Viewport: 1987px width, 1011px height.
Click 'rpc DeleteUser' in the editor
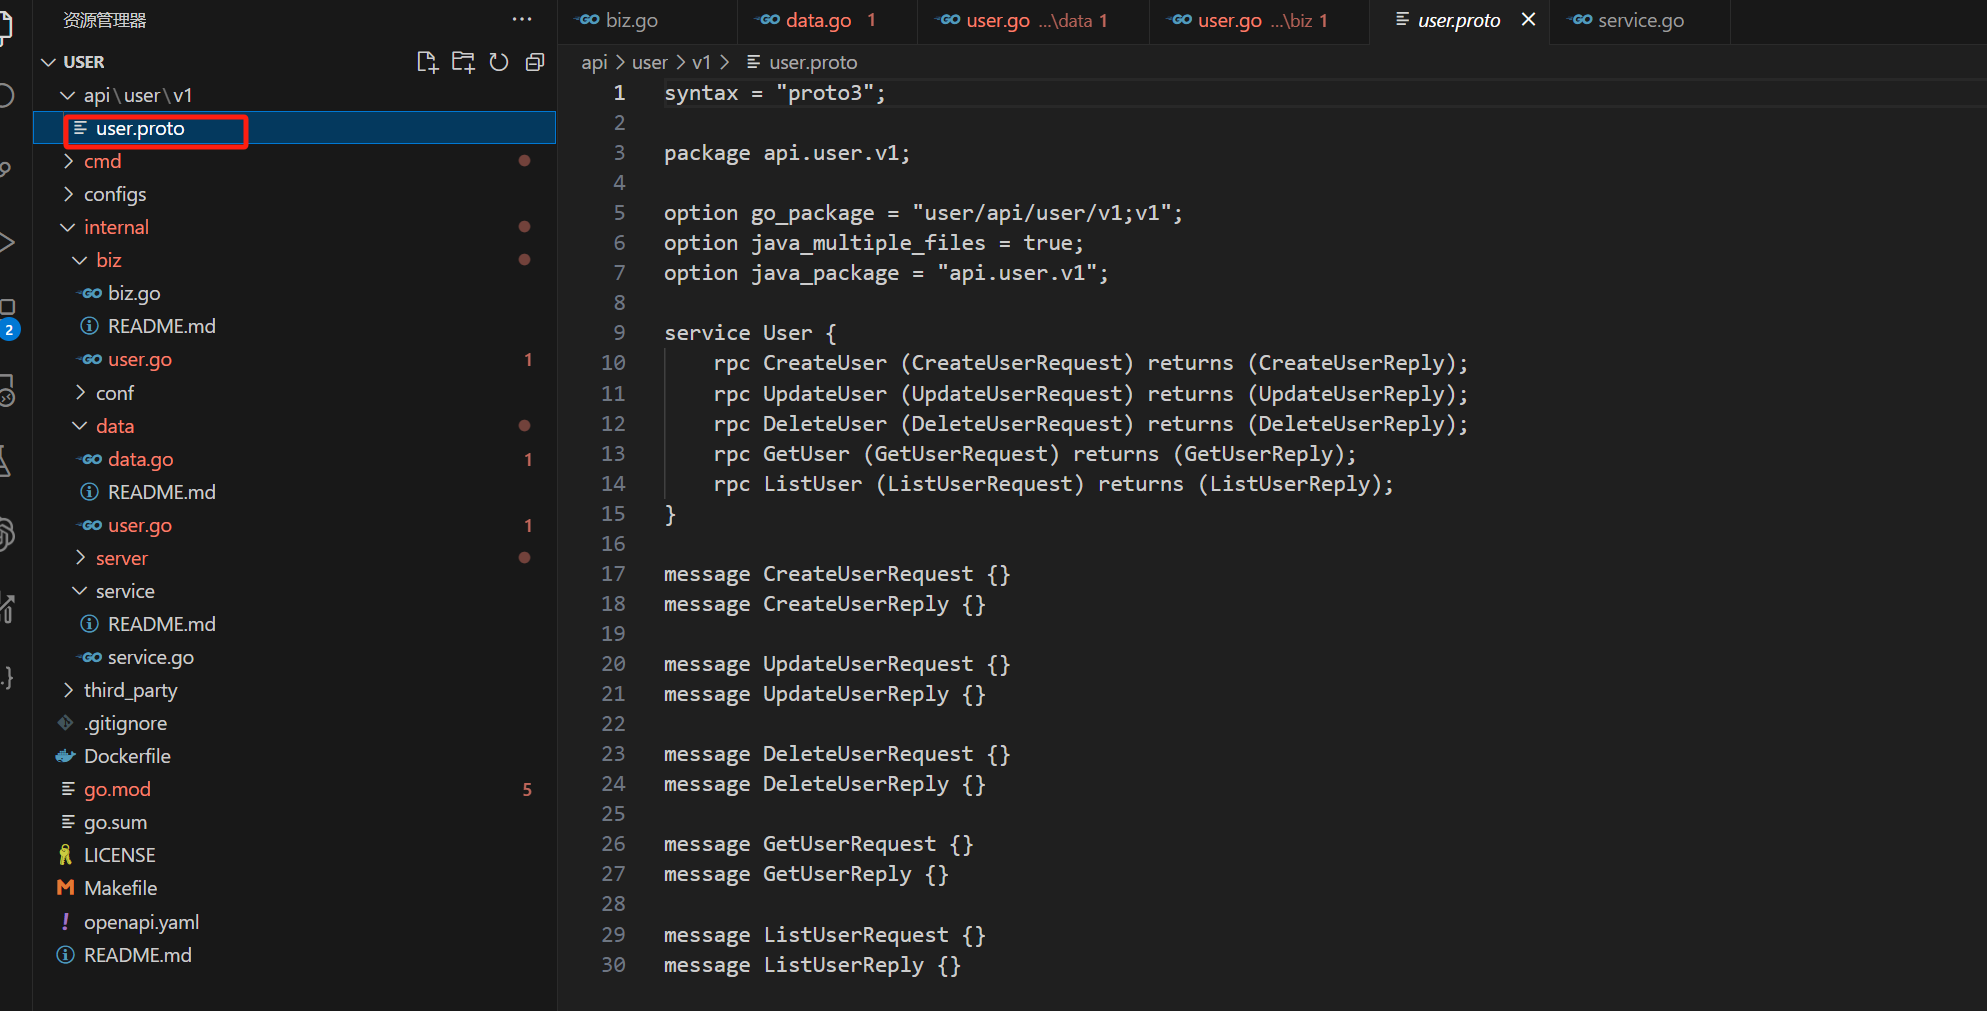coord(800,424)
